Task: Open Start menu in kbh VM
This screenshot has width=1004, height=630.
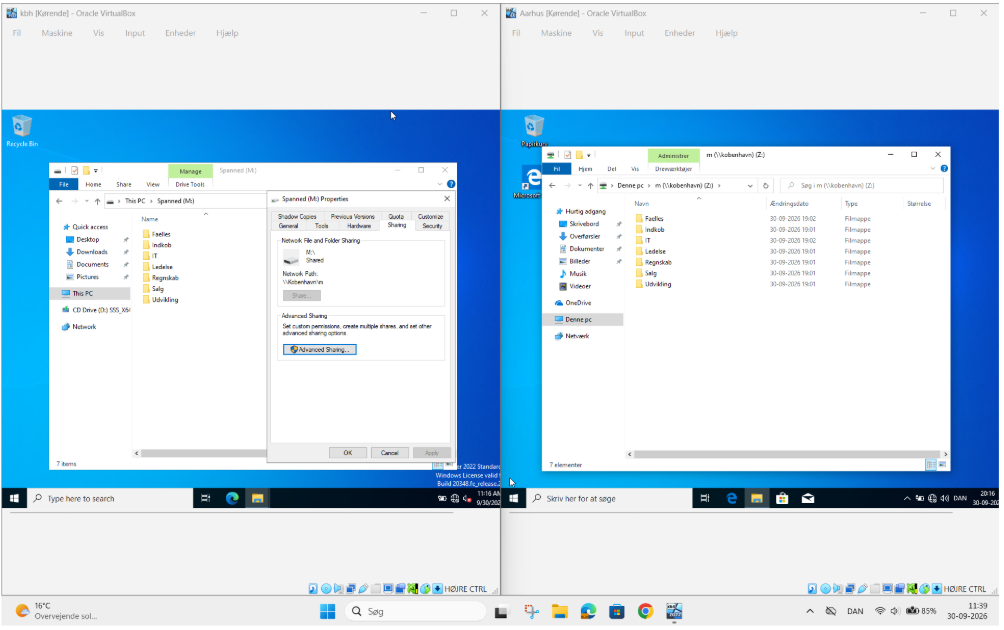Action: coord(14,498)
